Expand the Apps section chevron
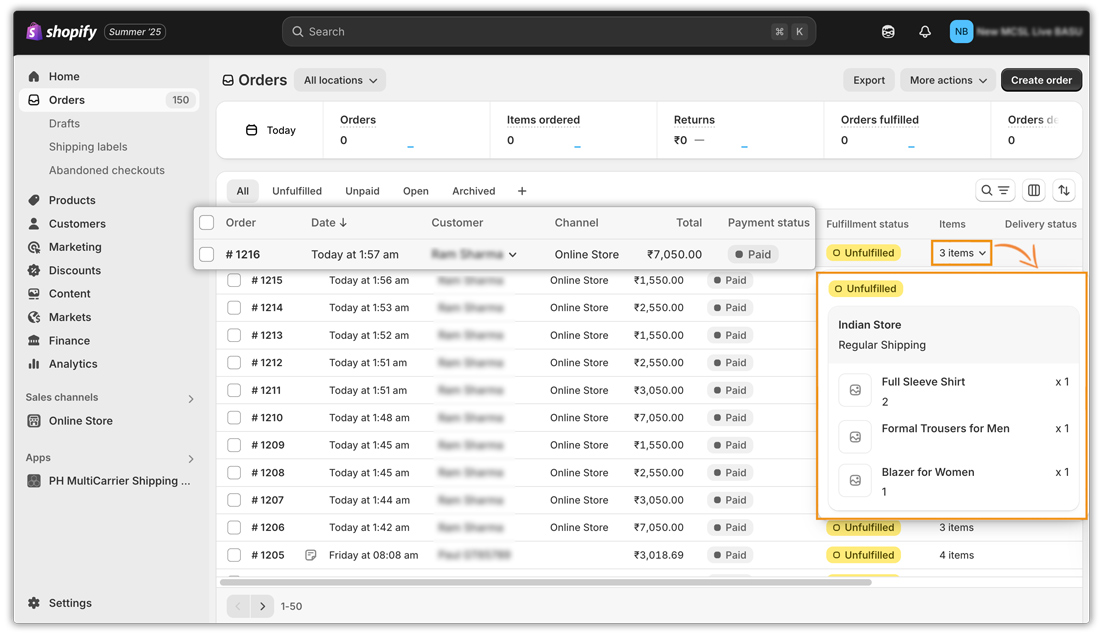Image resolution: width=1100 pixels, height=634 pixels. pyautogui.click(x=191, y=459)
